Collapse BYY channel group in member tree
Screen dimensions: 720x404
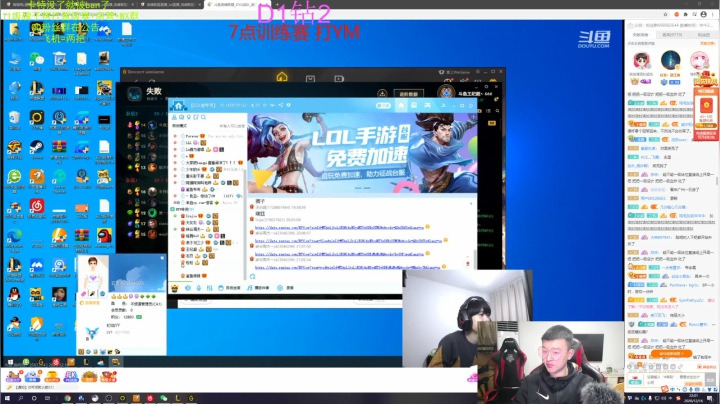pos(173,209)
